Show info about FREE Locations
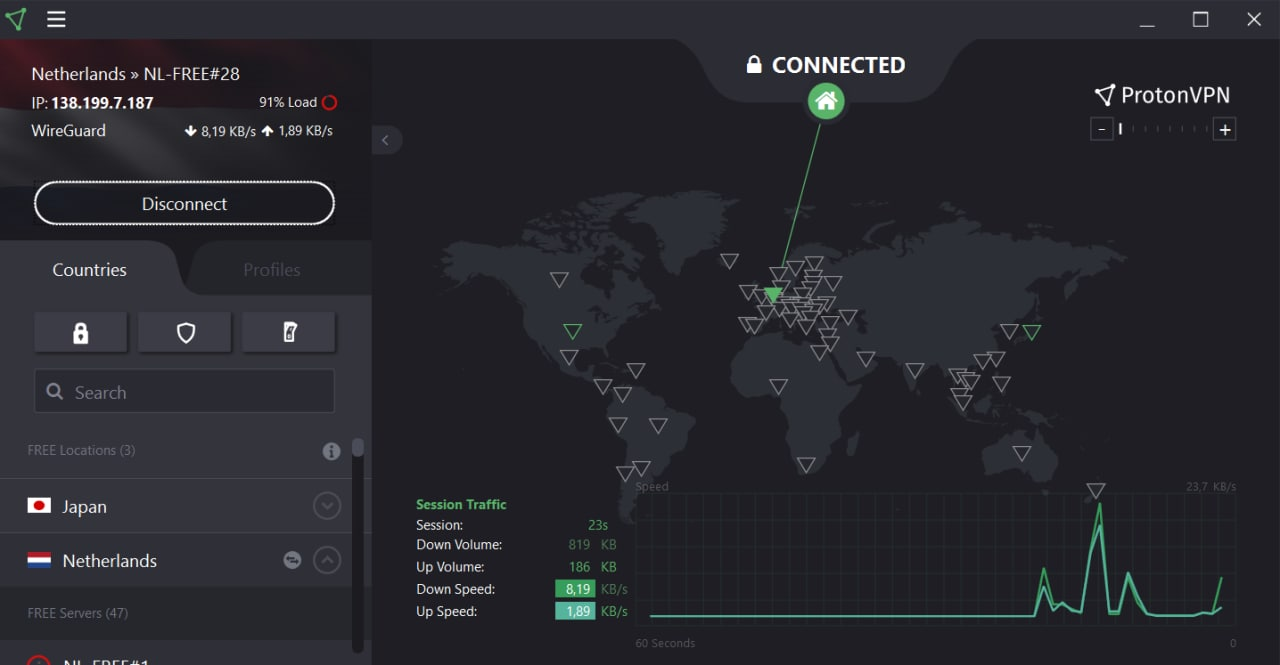The image size is (1280, 665). point(331,451)
